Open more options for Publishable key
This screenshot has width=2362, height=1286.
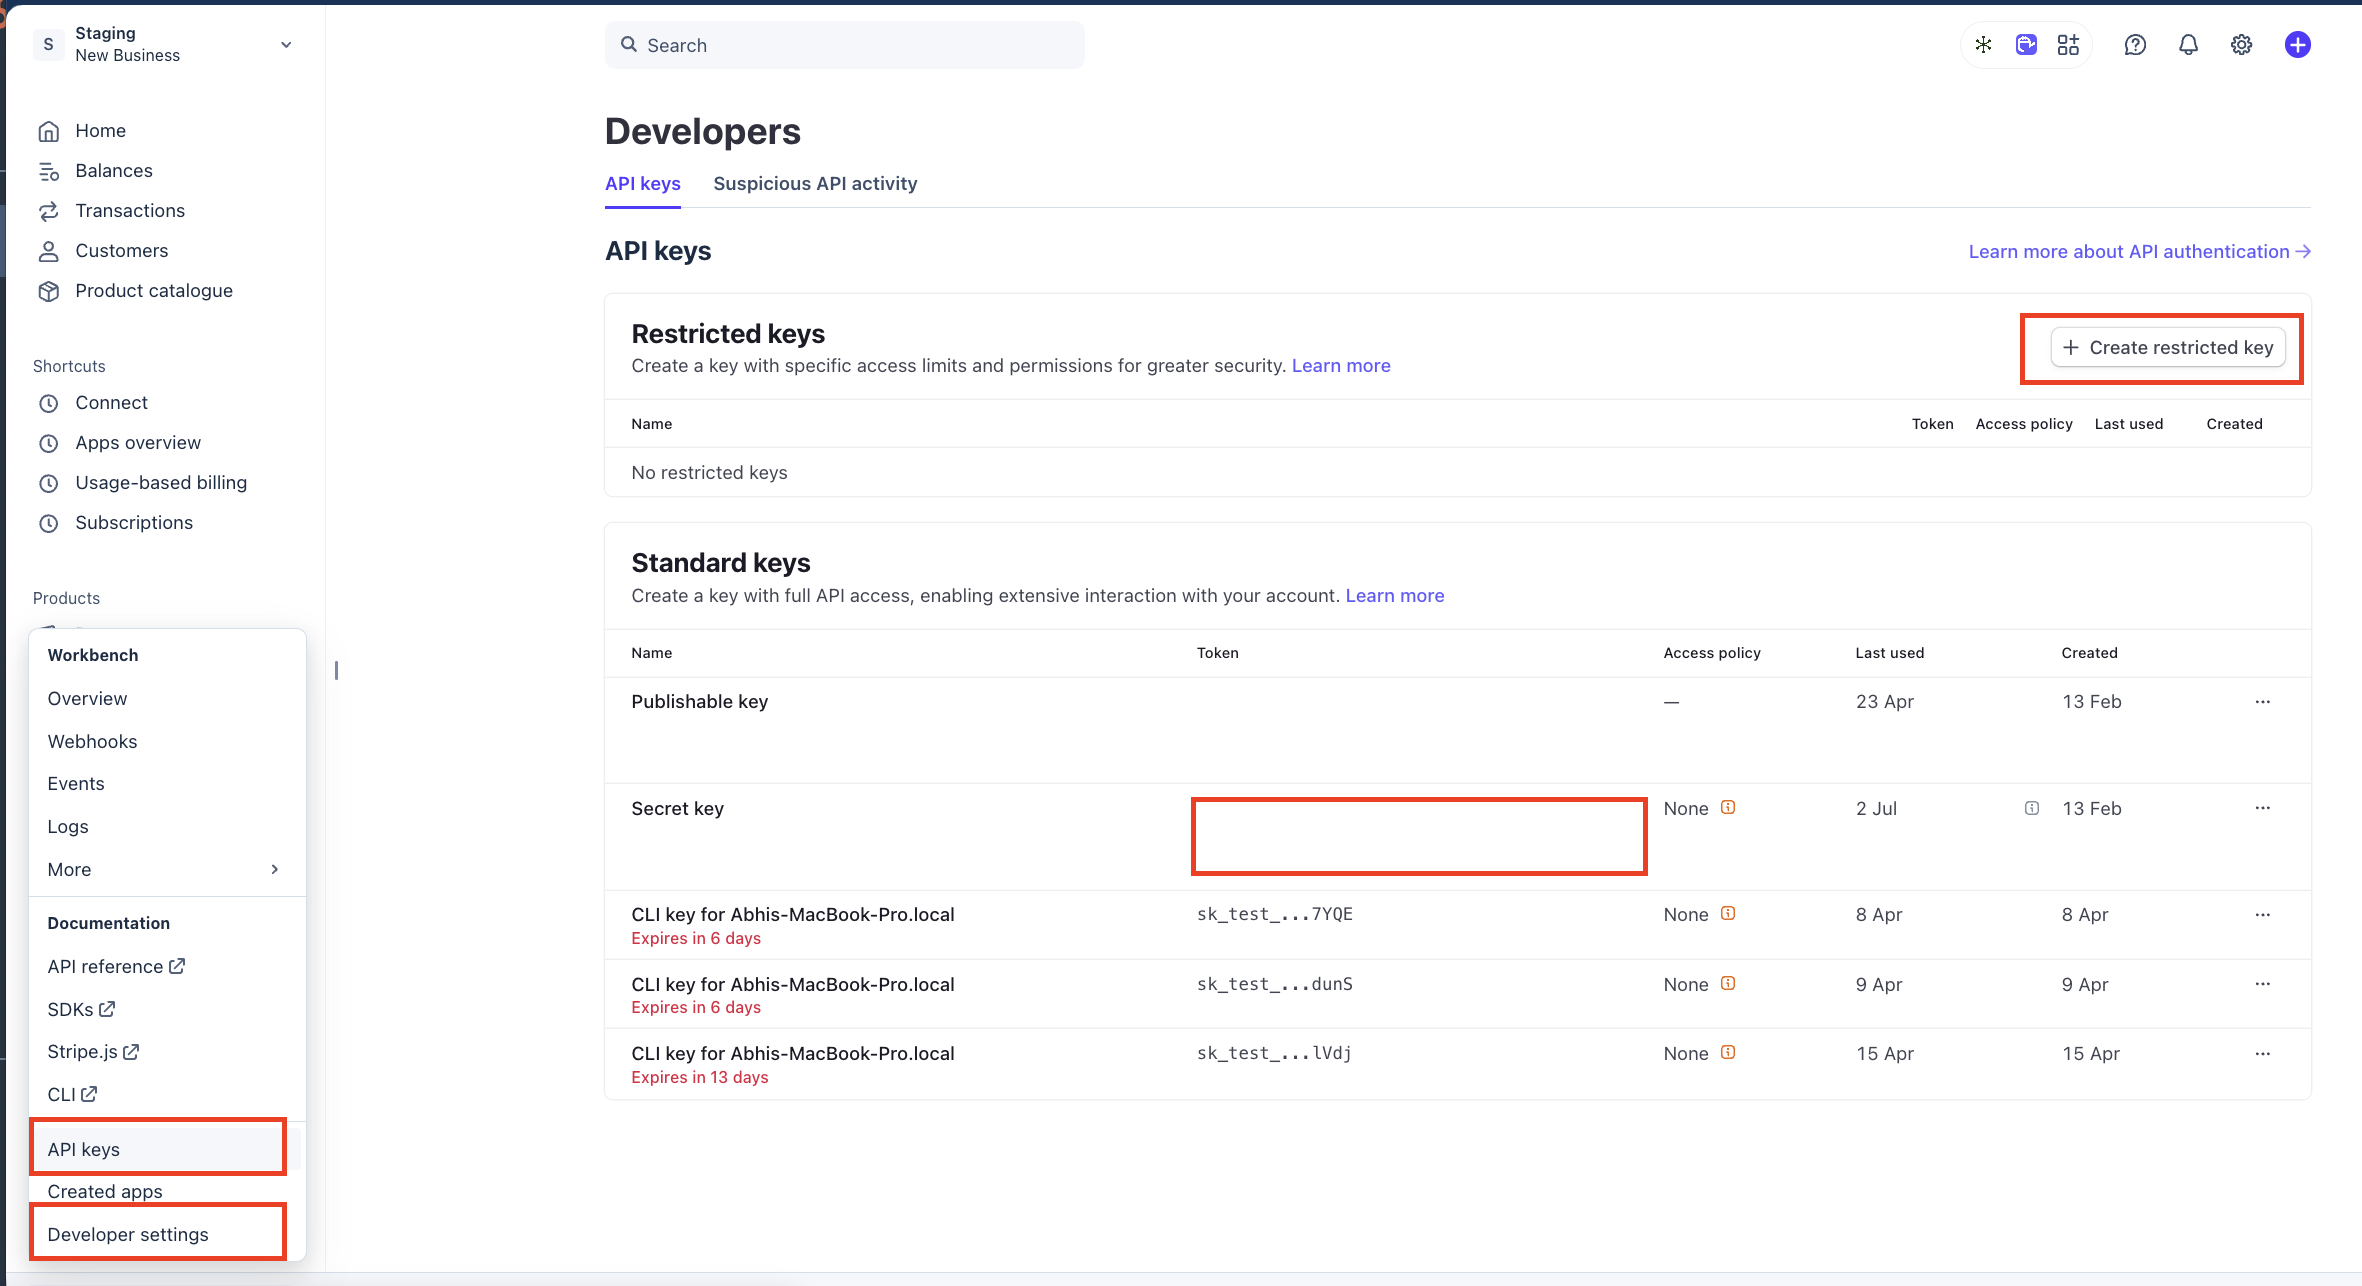point(2262,702)
